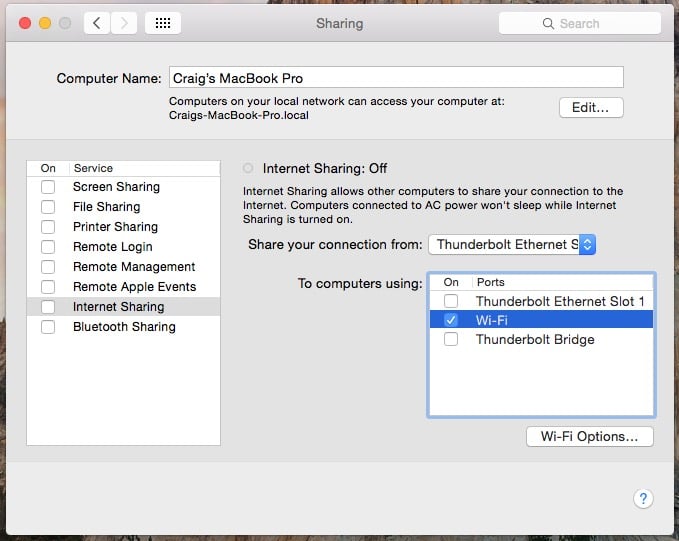Screen dimensions: 679x541
Task: Click the Edit... button
Action: pyautogui.click(x=591, y=107)
